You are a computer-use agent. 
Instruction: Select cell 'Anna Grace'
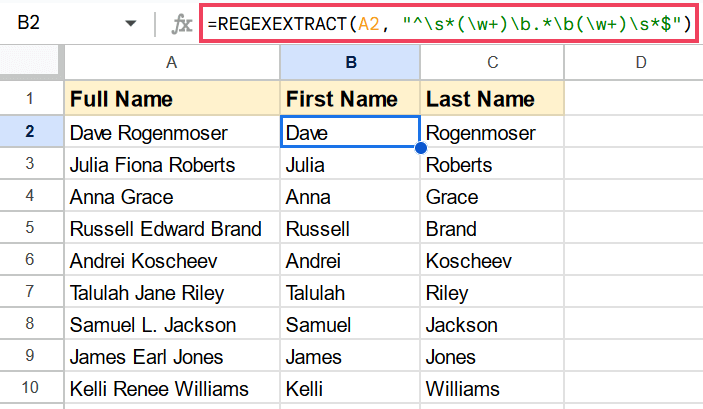click(x=172, y=196)
